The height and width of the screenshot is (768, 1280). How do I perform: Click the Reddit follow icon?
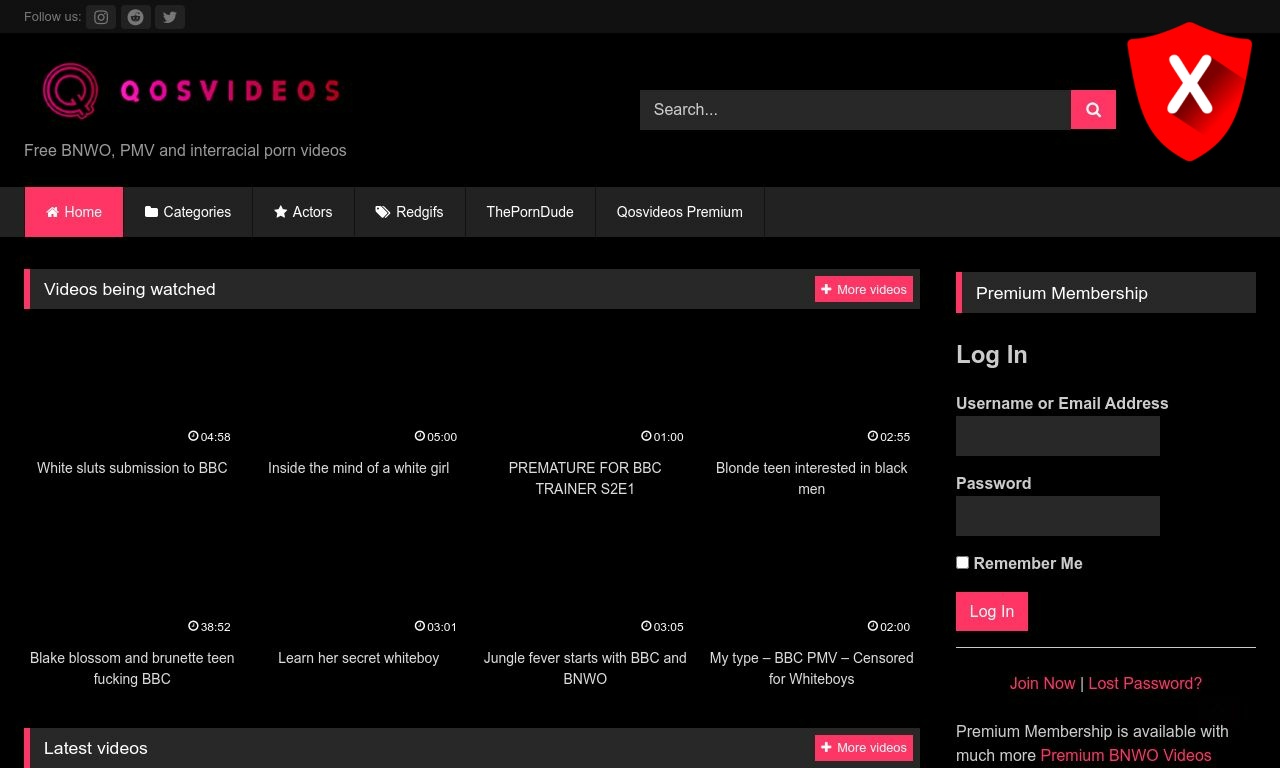[136, 17]
